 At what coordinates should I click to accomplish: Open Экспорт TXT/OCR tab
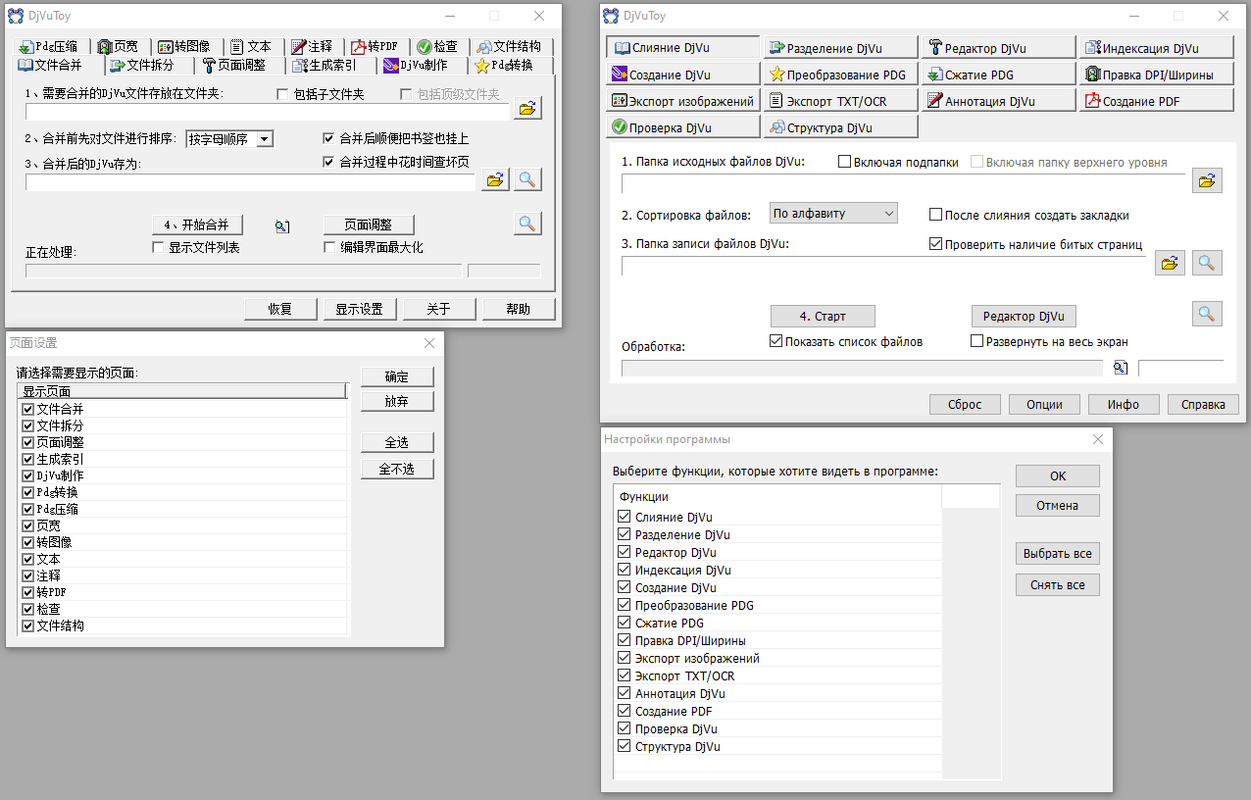(841, 100)
